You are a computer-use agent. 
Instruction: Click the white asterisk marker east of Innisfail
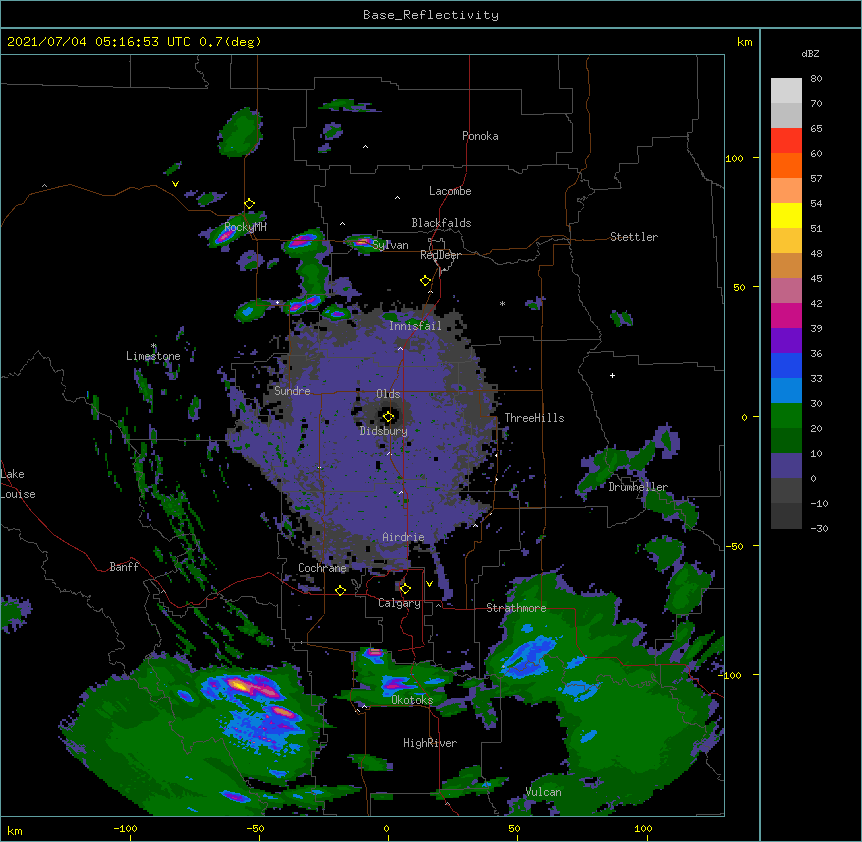pos(502,303)
